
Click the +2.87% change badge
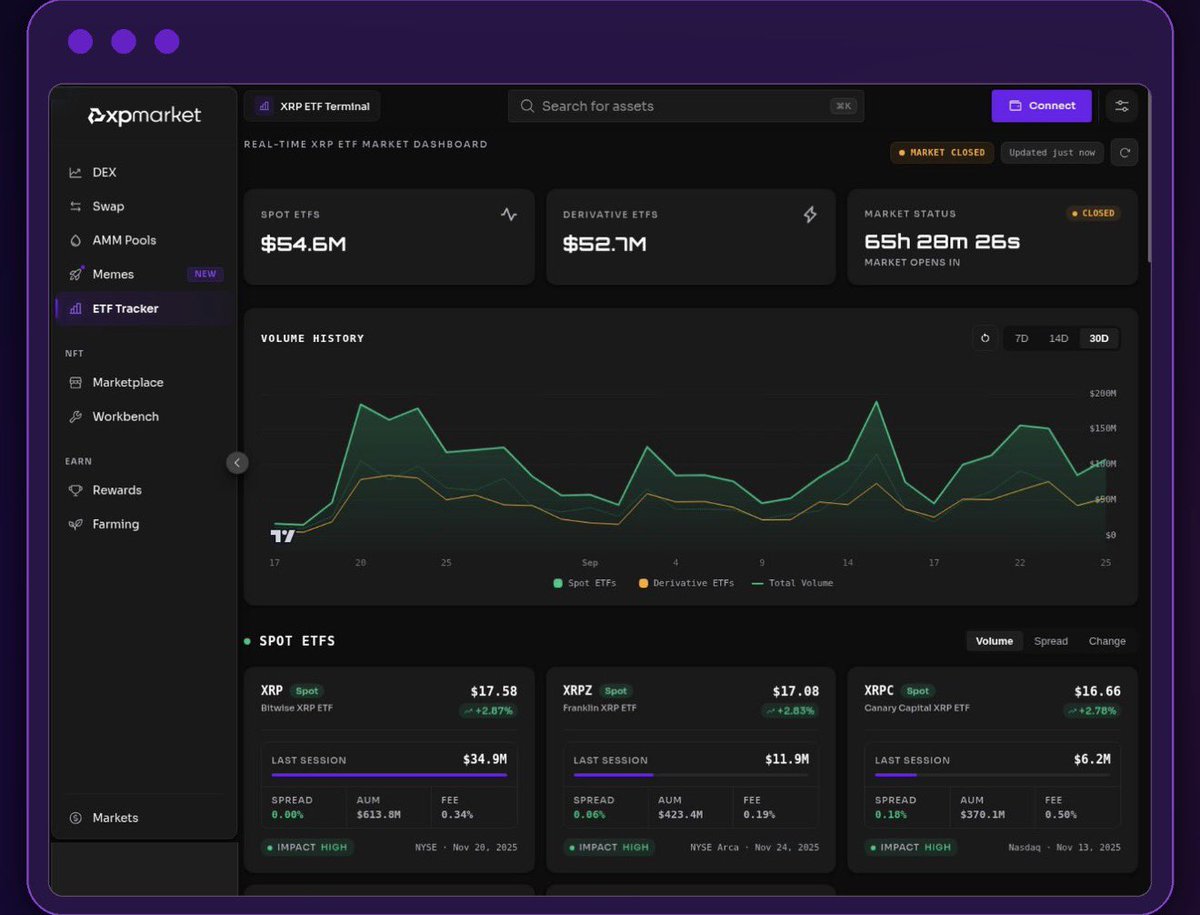pos(489,711)
